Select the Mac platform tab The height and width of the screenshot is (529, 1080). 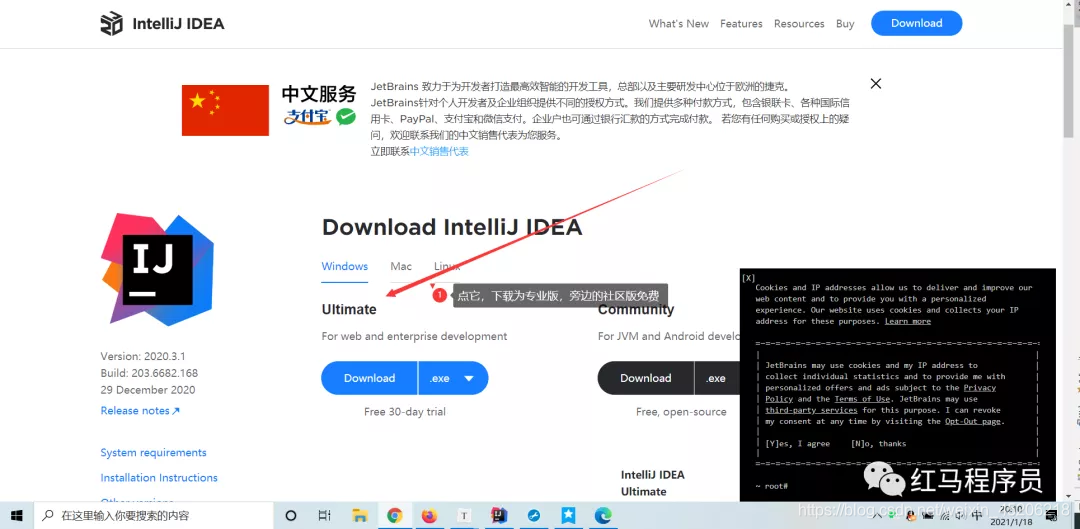(x=401, y=267)
